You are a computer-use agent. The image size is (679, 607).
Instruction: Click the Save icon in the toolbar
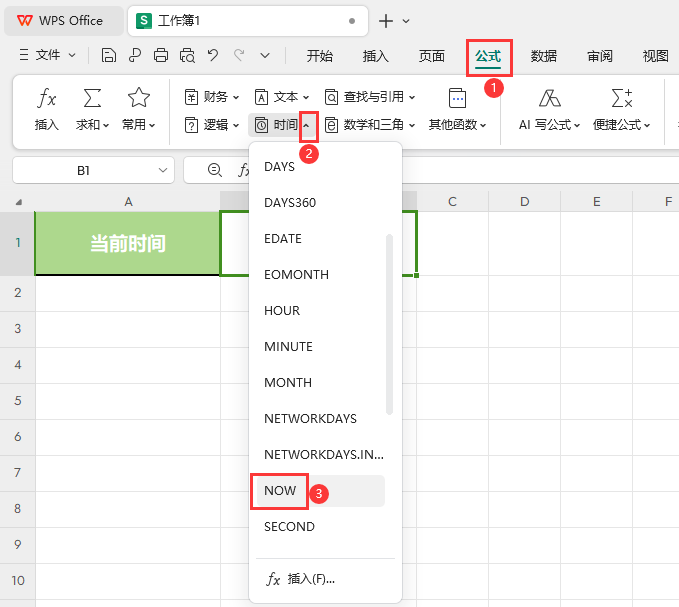[x=109, y=55]
